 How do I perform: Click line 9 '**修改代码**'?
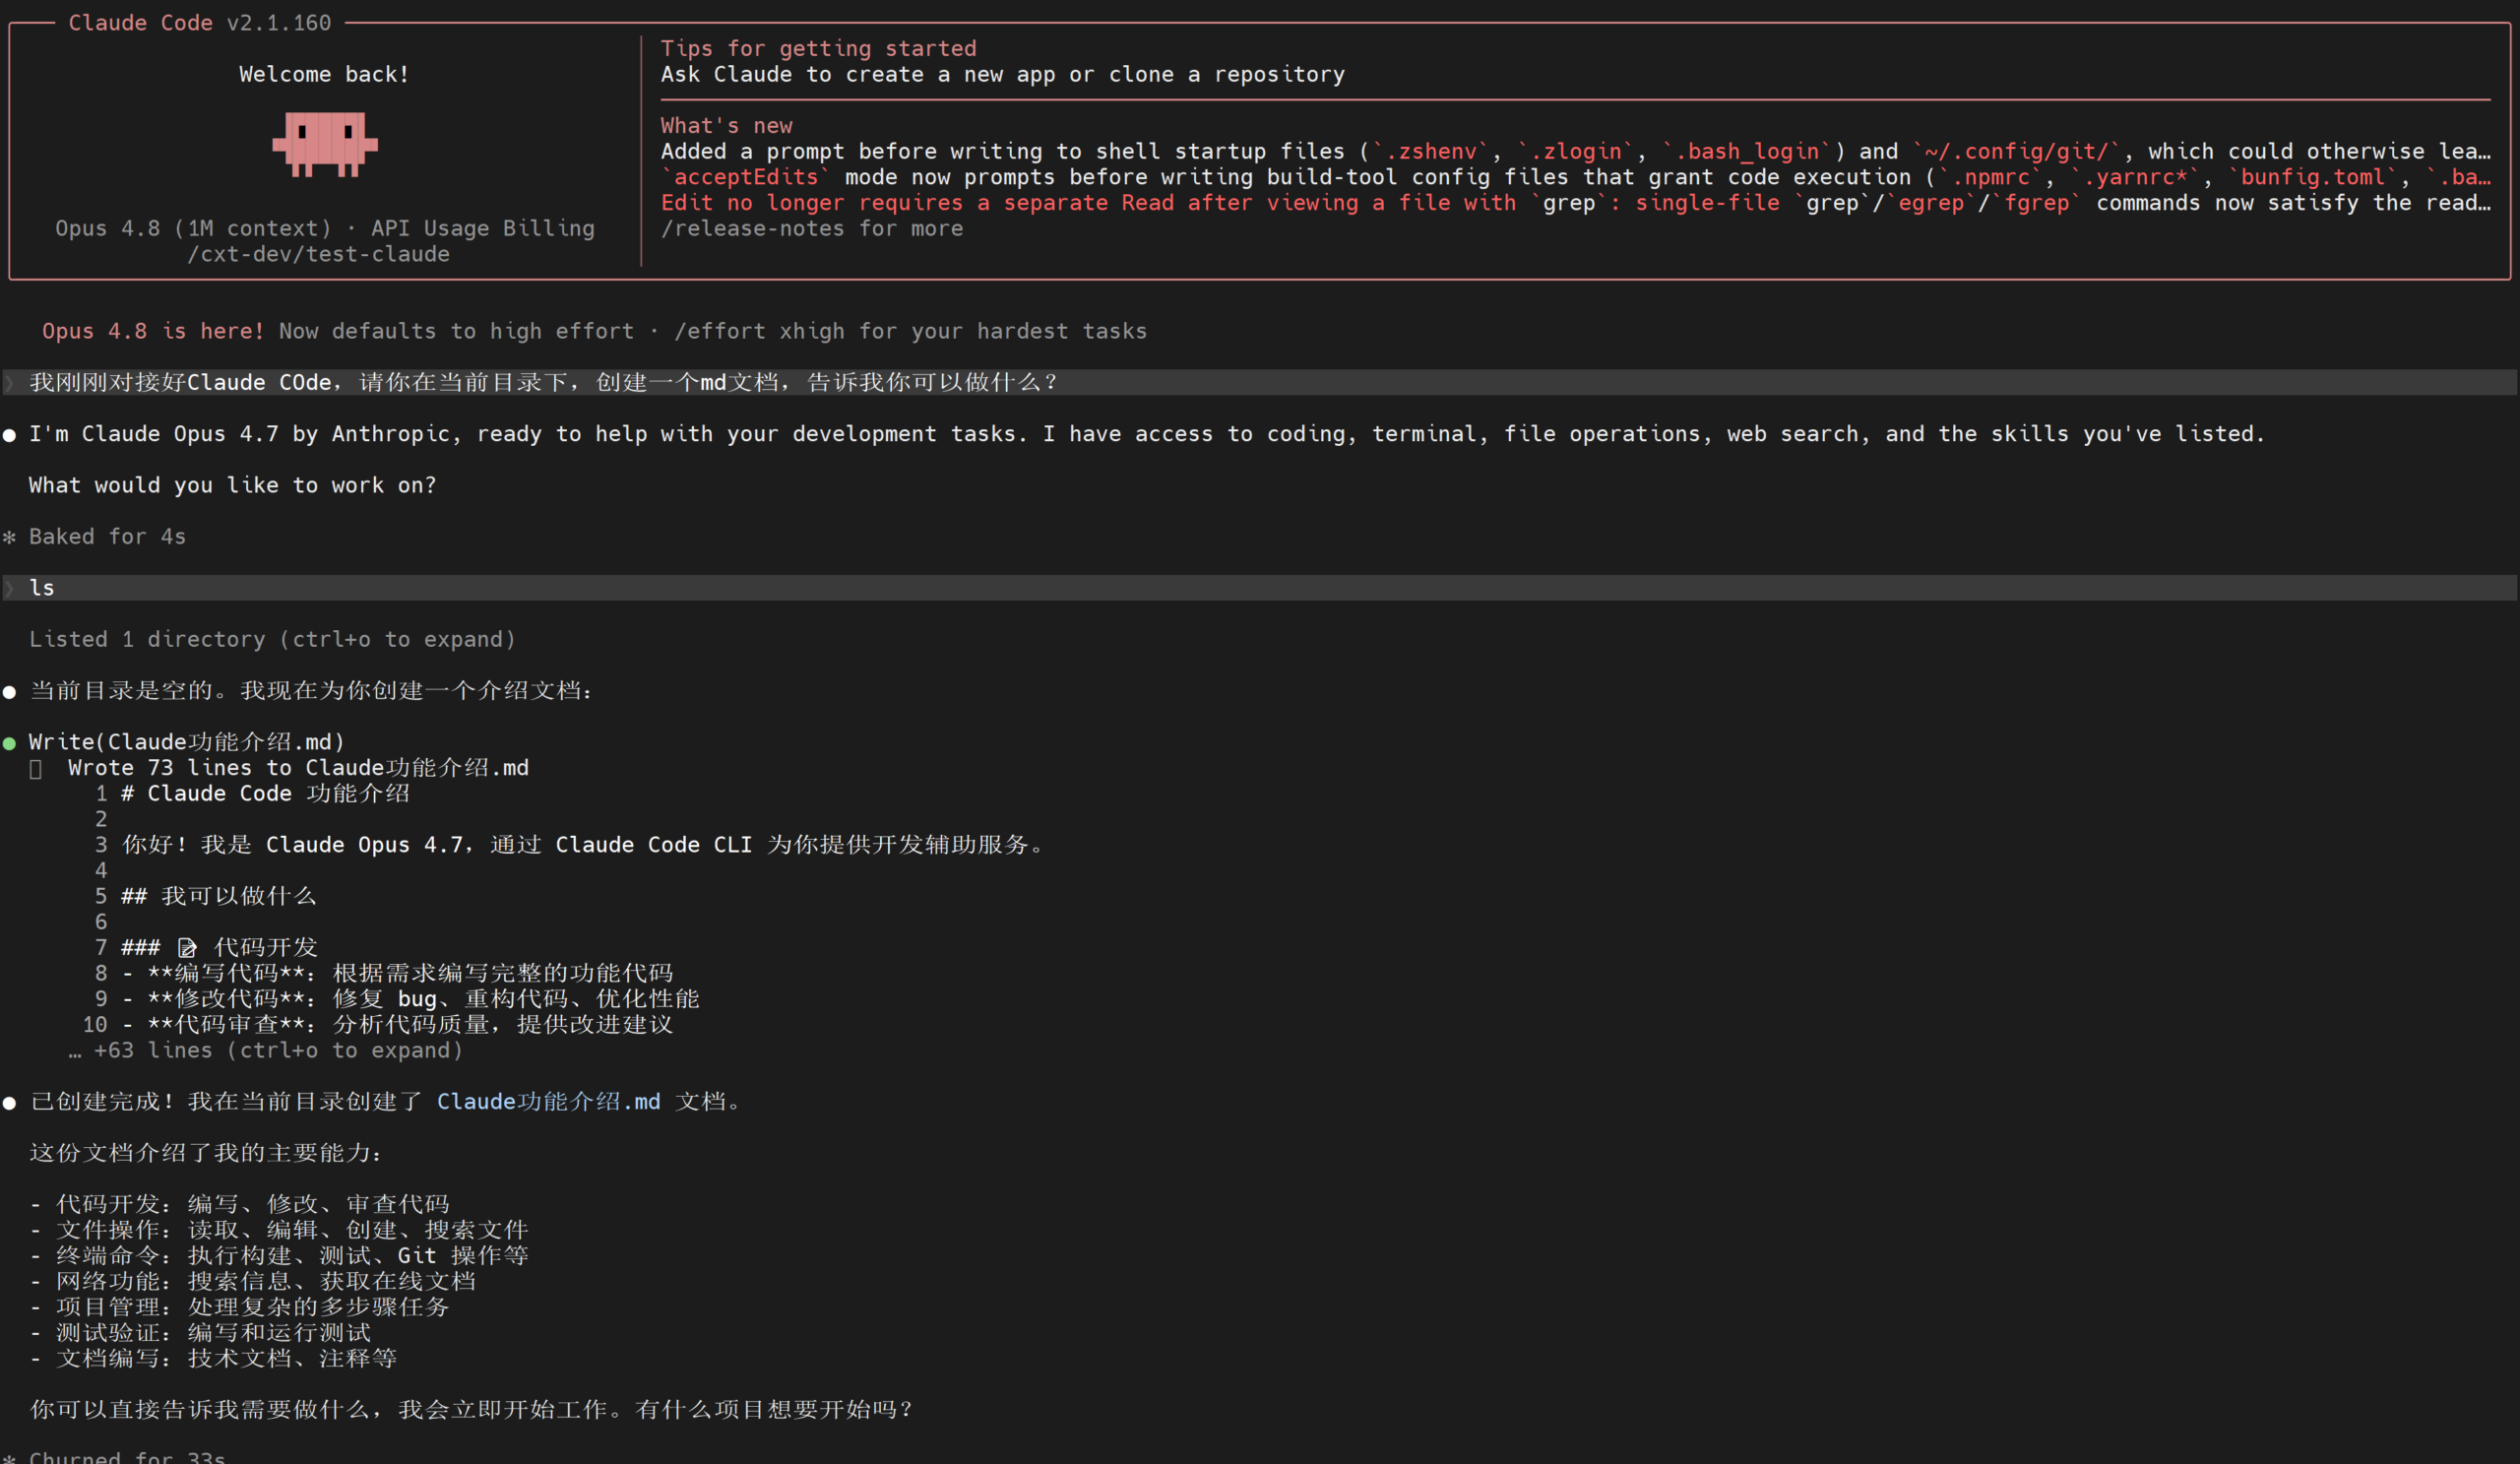(411, 999)
